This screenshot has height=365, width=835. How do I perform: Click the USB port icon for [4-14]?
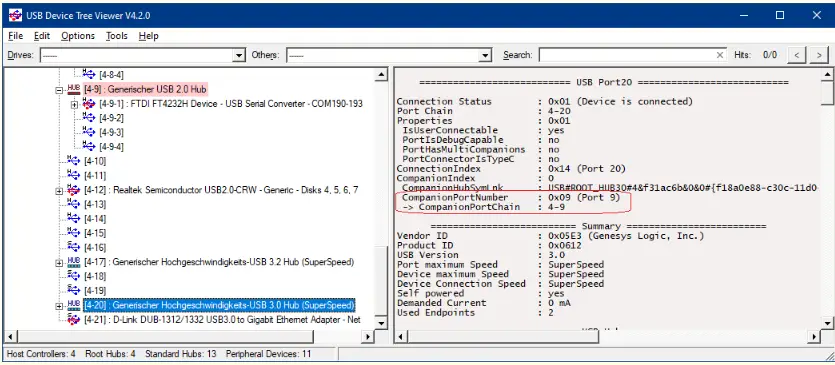[x=74, y=218]
